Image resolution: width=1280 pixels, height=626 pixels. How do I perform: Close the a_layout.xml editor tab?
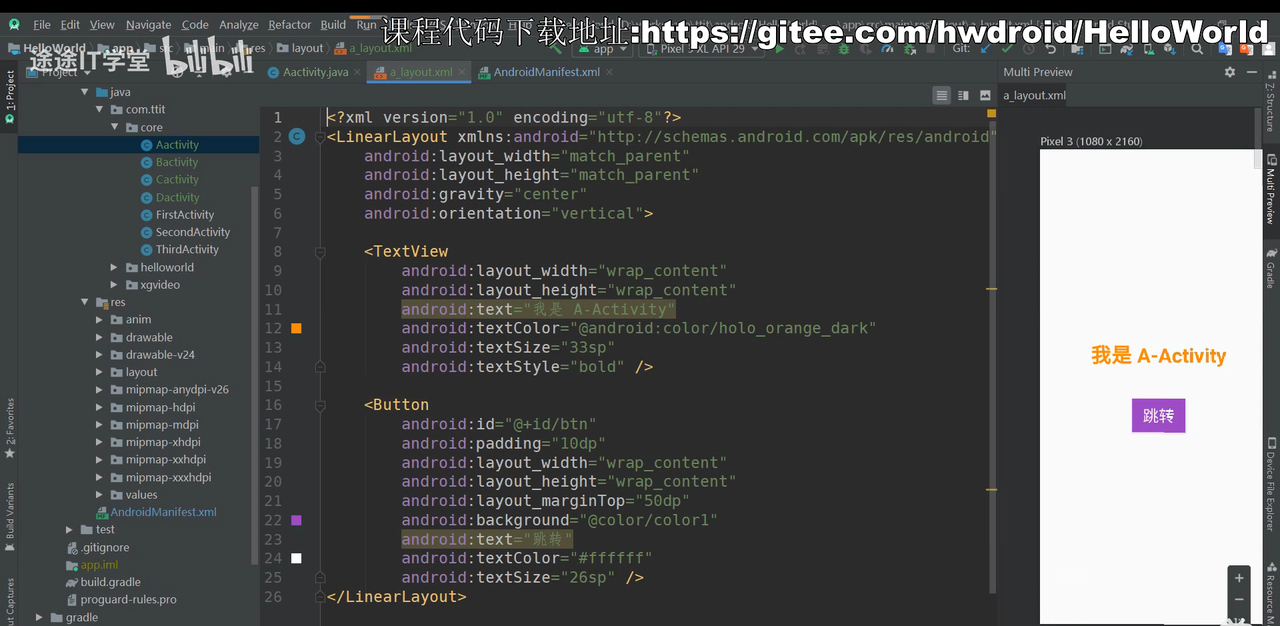click(462, 72)
